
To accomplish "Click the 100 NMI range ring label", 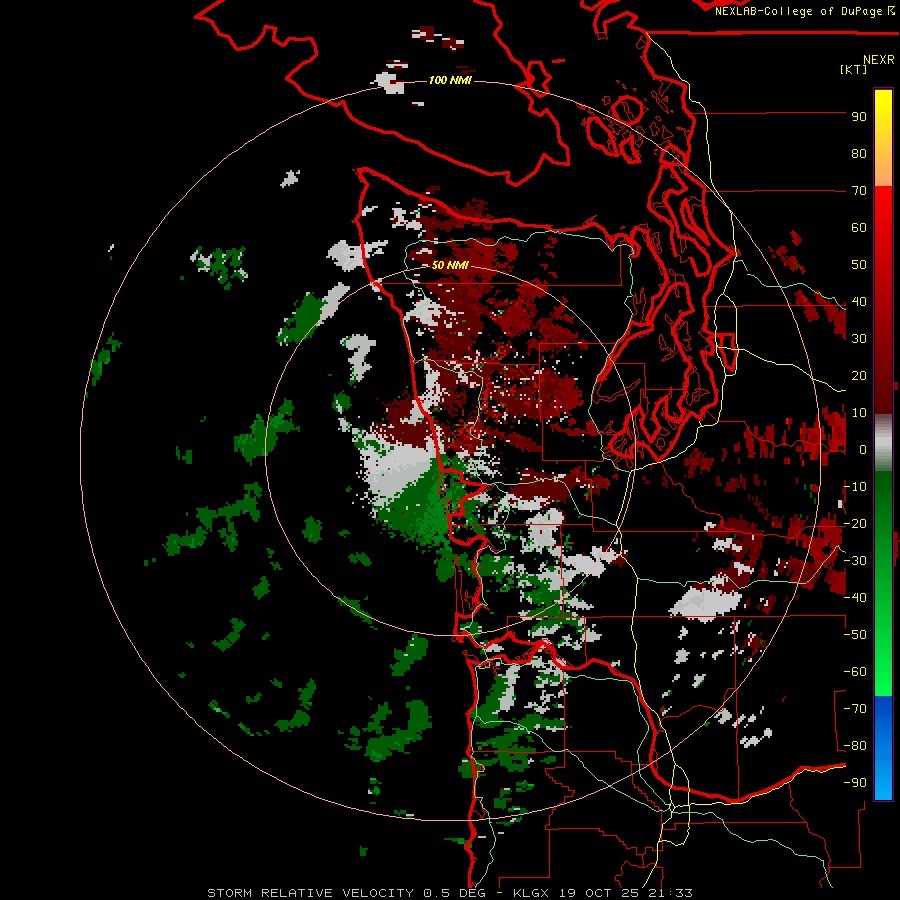I will point(450,80).
